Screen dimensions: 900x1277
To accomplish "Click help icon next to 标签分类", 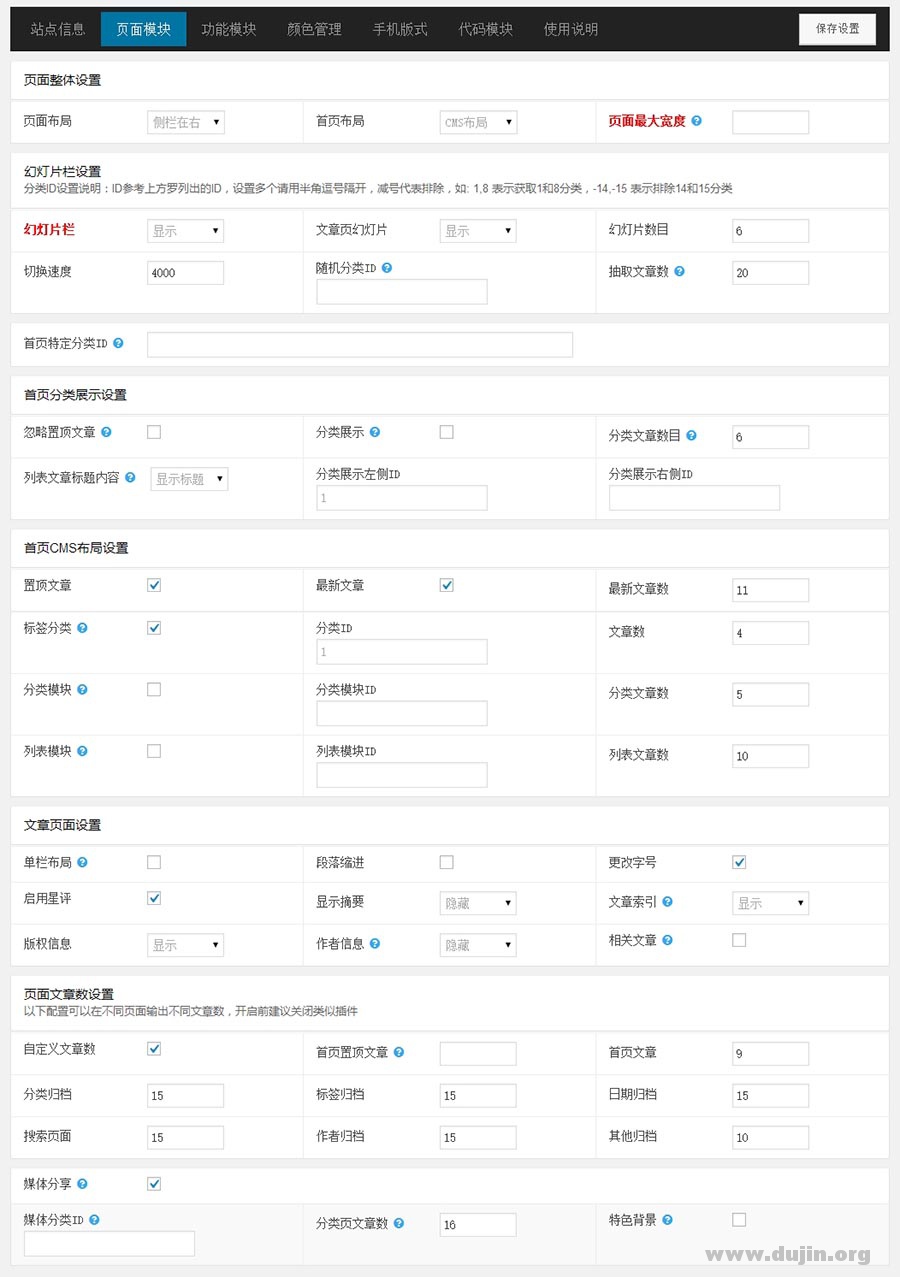I will (82, 628).
